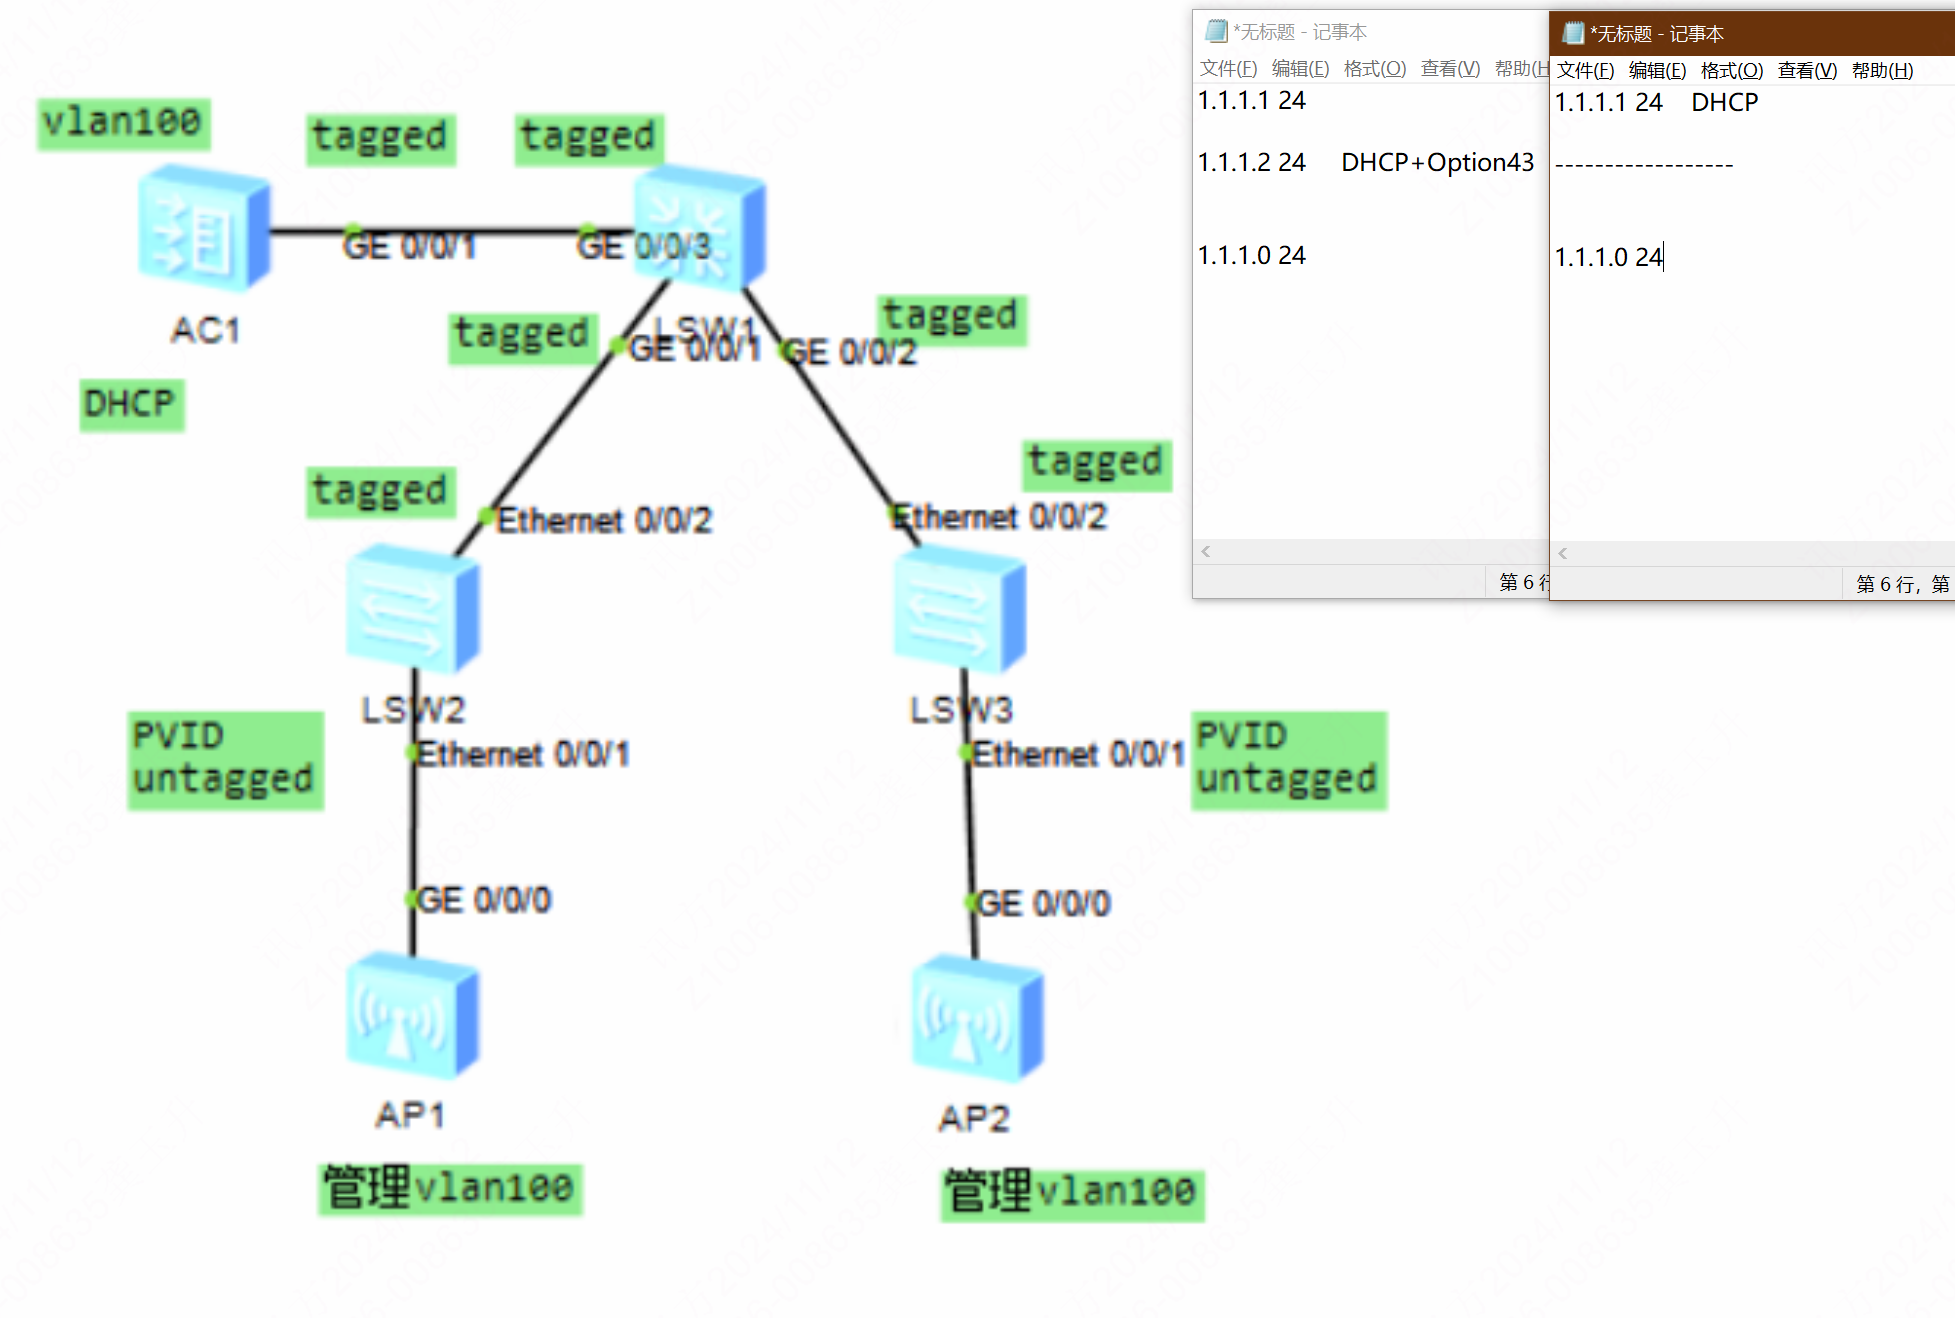Place cursor at '1.1.1.0 24' in front Notepad

tap(1608, 258)
